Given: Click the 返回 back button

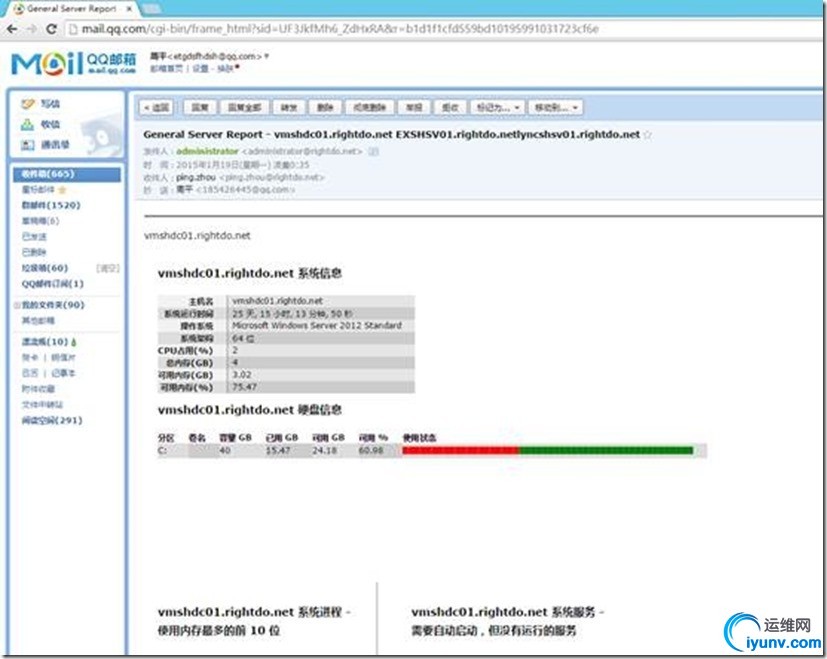Looking at the screenshot, I should pos(157,108).
